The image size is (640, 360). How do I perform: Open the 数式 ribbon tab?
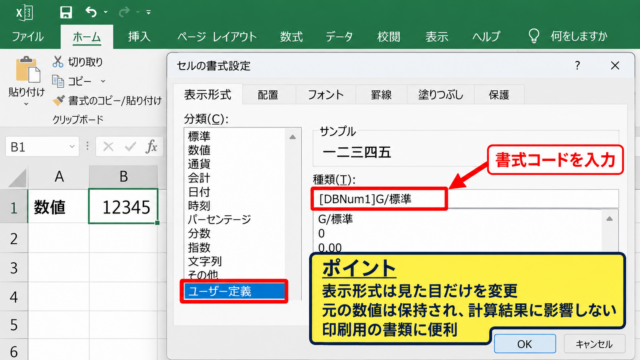coord(291,37)
